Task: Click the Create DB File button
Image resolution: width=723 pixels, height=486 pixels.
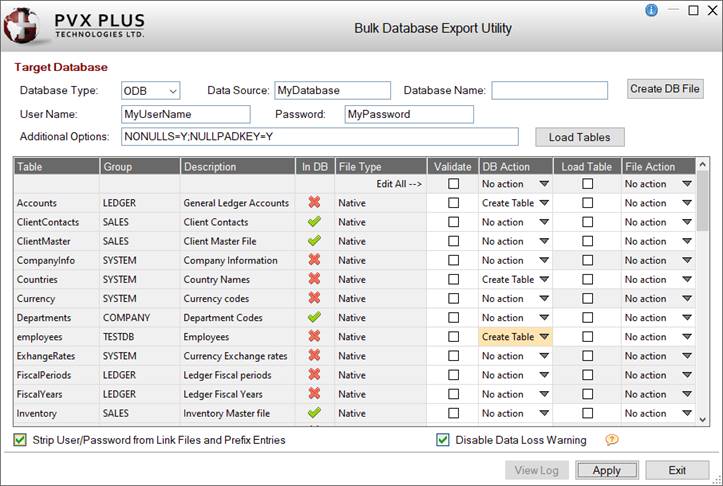Action: click(665, 89)
